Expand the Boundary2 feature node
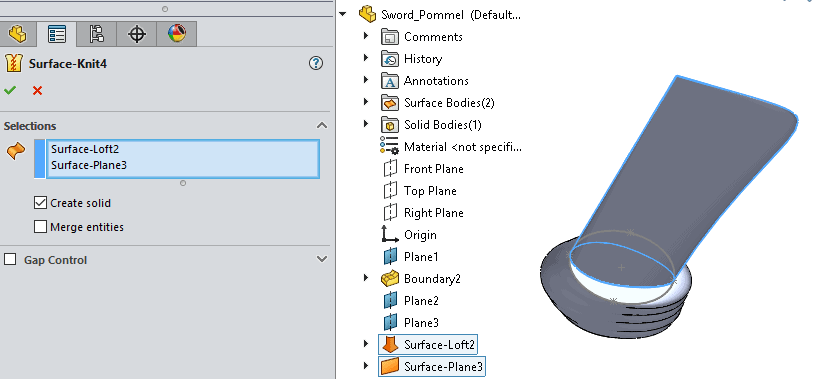The height and width of the screenshot is (379, 834). tap(366, 278)
